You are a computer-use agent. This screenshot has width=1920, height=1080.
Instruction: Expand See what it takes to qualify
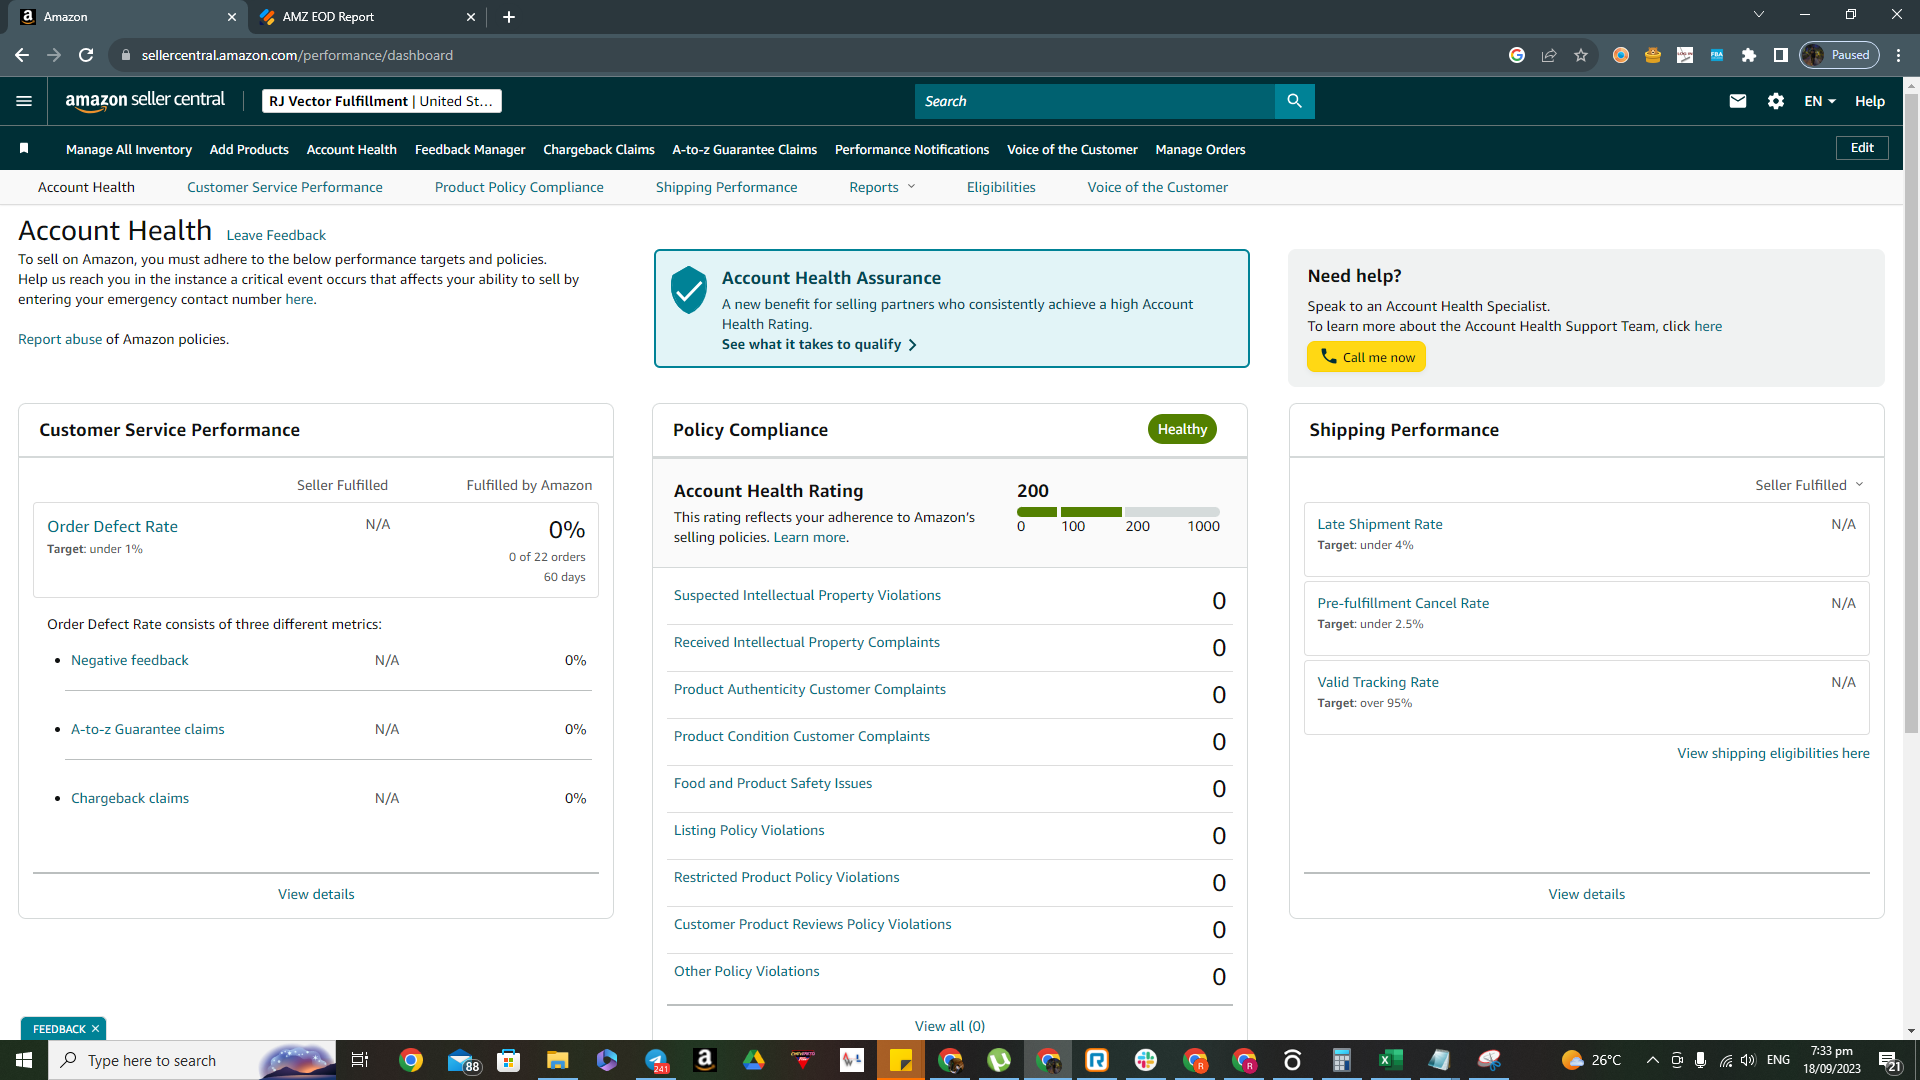[819, 344]
